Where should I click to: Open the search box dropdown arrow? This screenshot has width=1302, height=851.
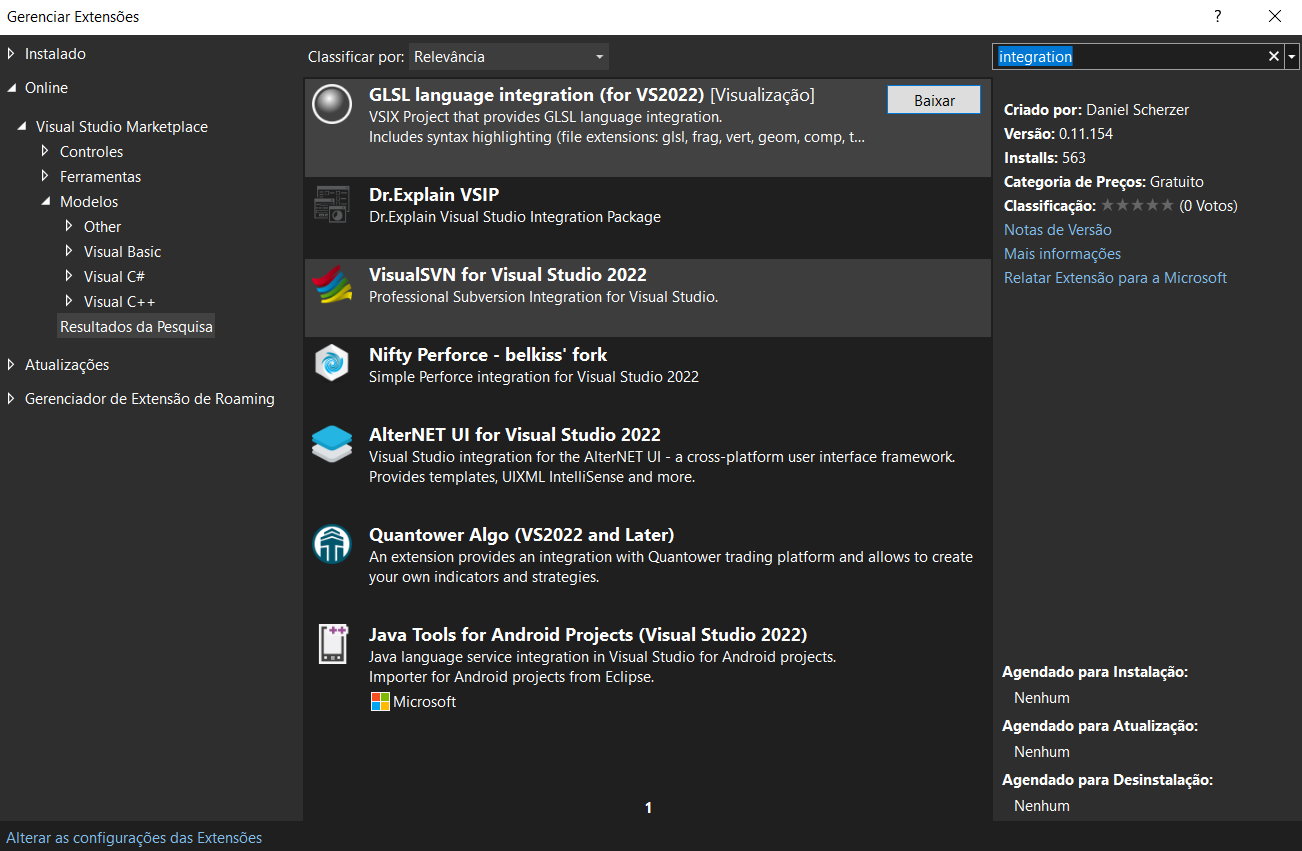coord(1293,57)
